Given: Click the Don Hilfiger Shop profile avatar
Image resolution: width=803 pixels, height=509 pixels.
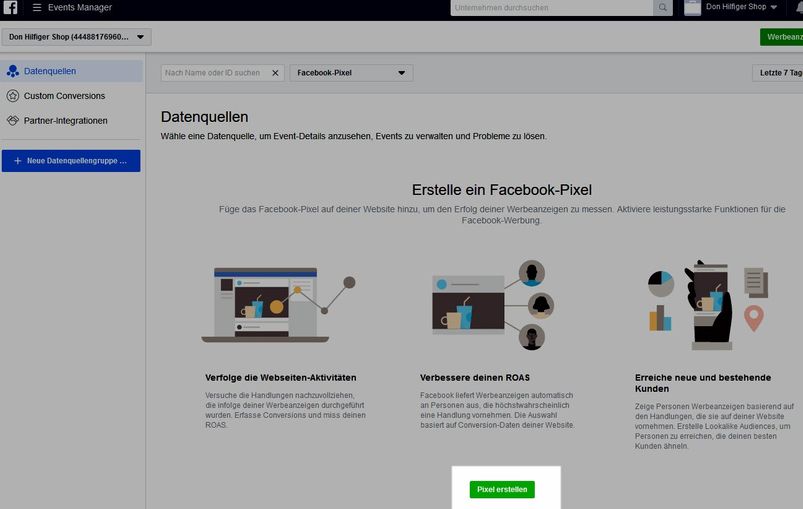Looking at the screenshot, I should (x=692, y=7).
